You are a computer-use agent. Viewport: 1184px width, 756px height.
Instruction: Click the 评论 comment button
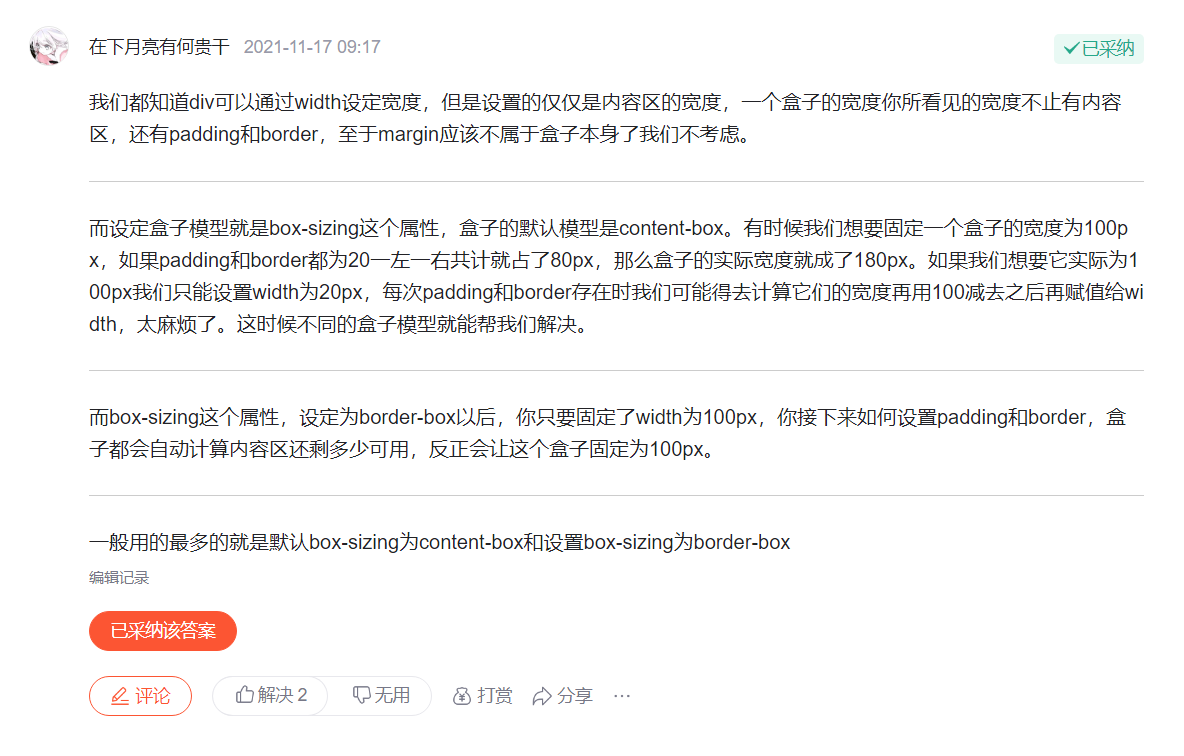tap(140, 696)
